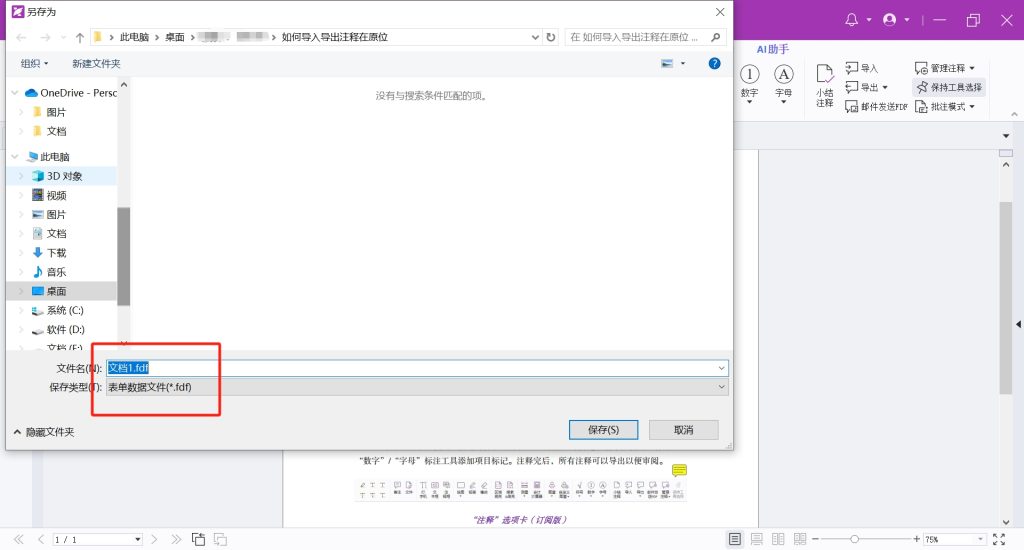1024x550 pixels.
Task: Click the zoom slider handle
Action: (x=854, y=539)
